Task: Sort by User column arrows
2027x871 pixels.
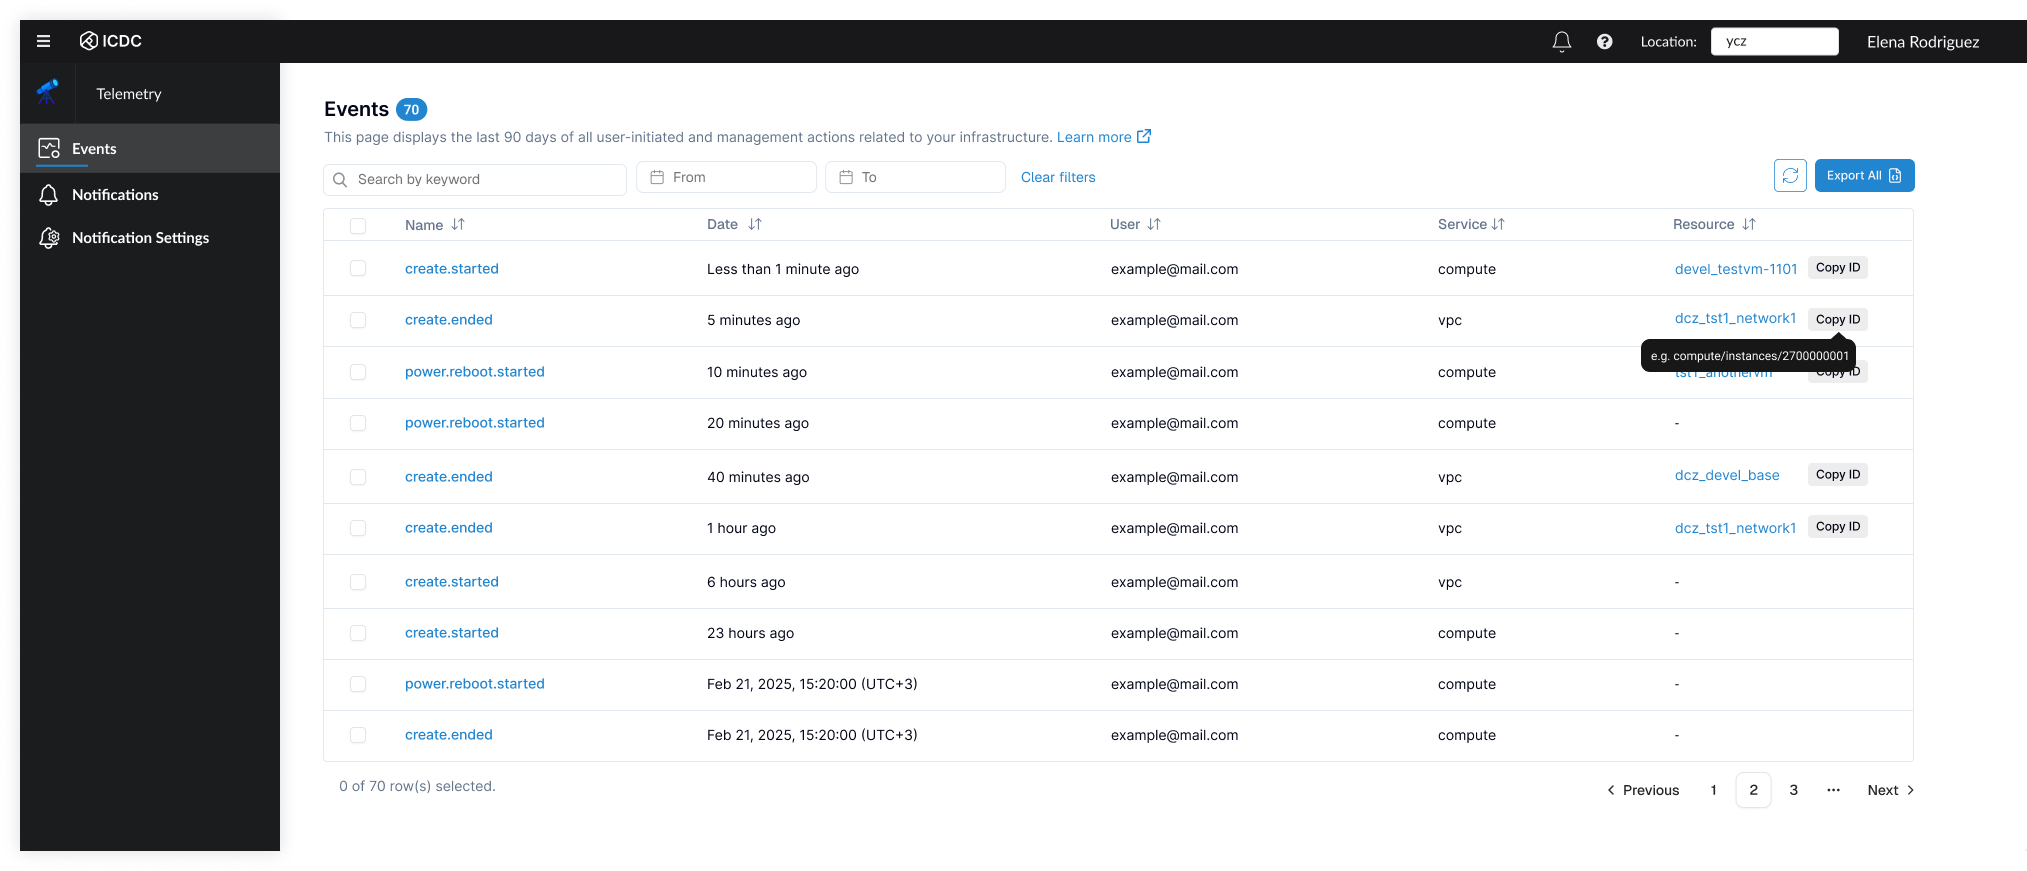Action: [x=1154, y=224]
